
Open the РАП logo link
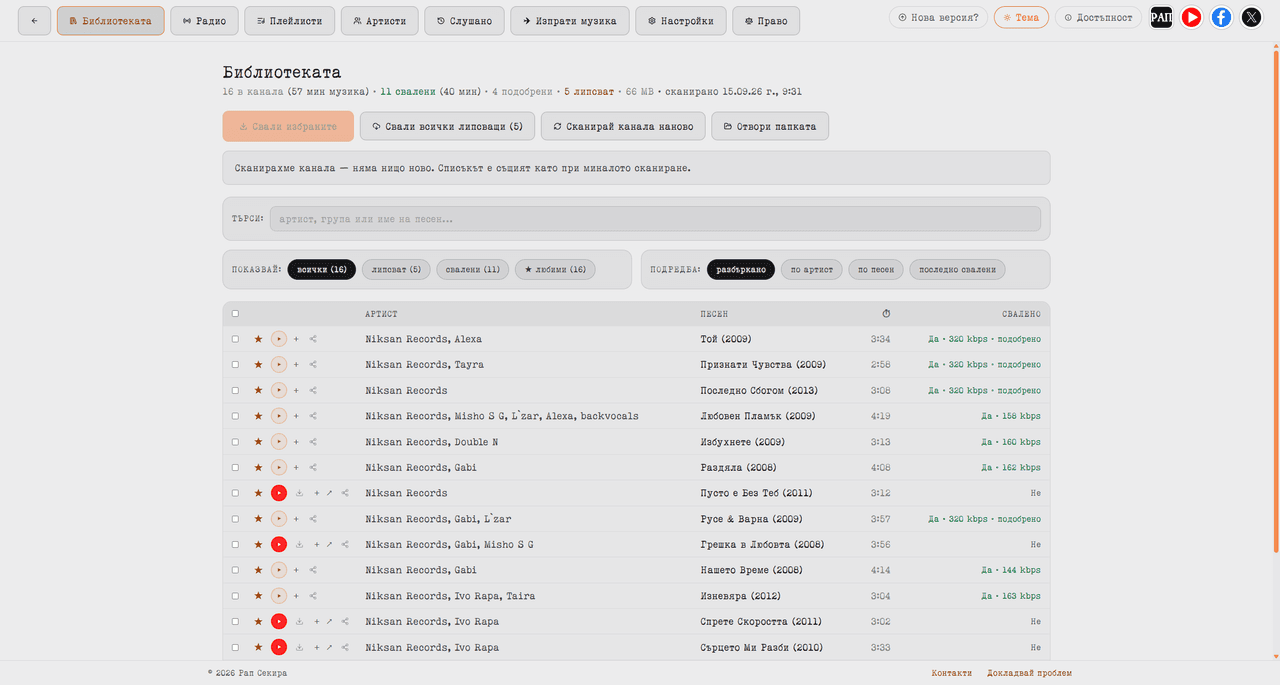(1161, 17)
